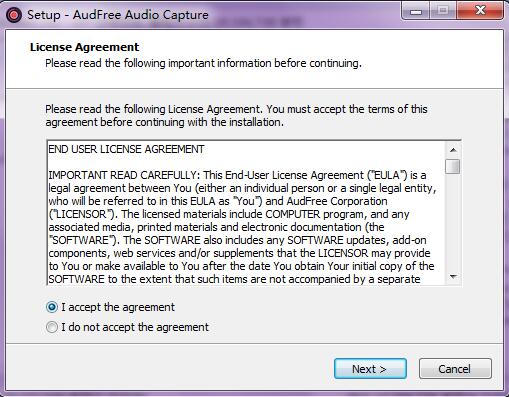509x397 pixels.
Task: Click the bold 'License Agreement' heading
Action: tap(84, 47)
